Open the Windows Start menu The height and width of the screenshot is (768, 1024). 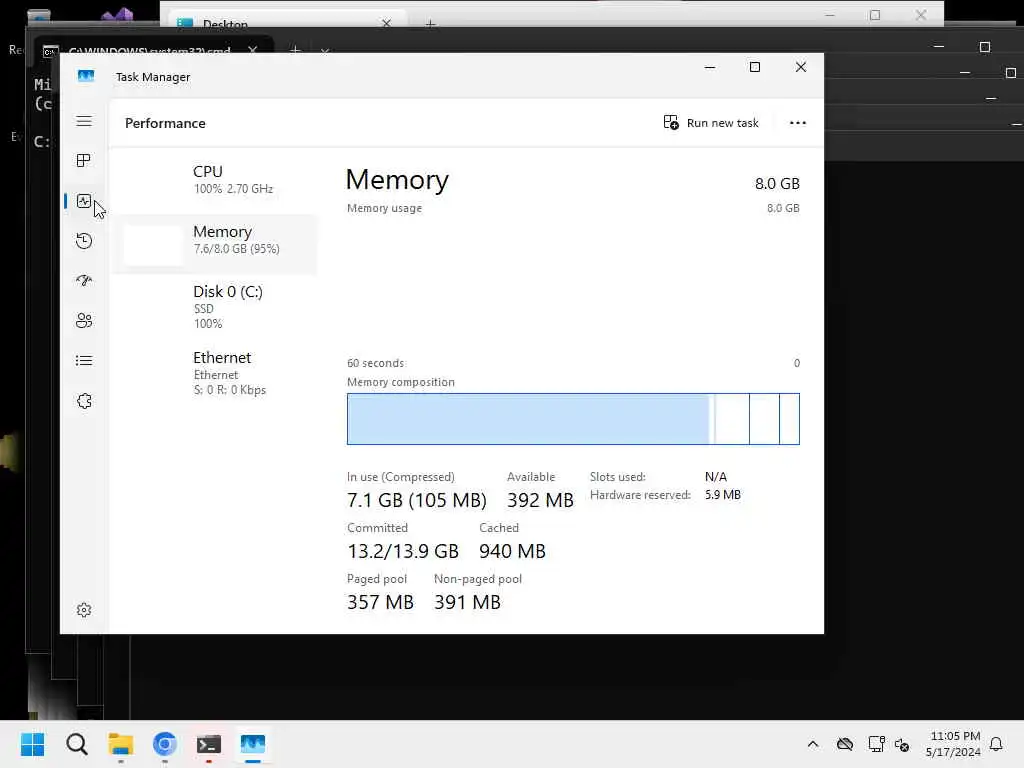pos(32,744)
